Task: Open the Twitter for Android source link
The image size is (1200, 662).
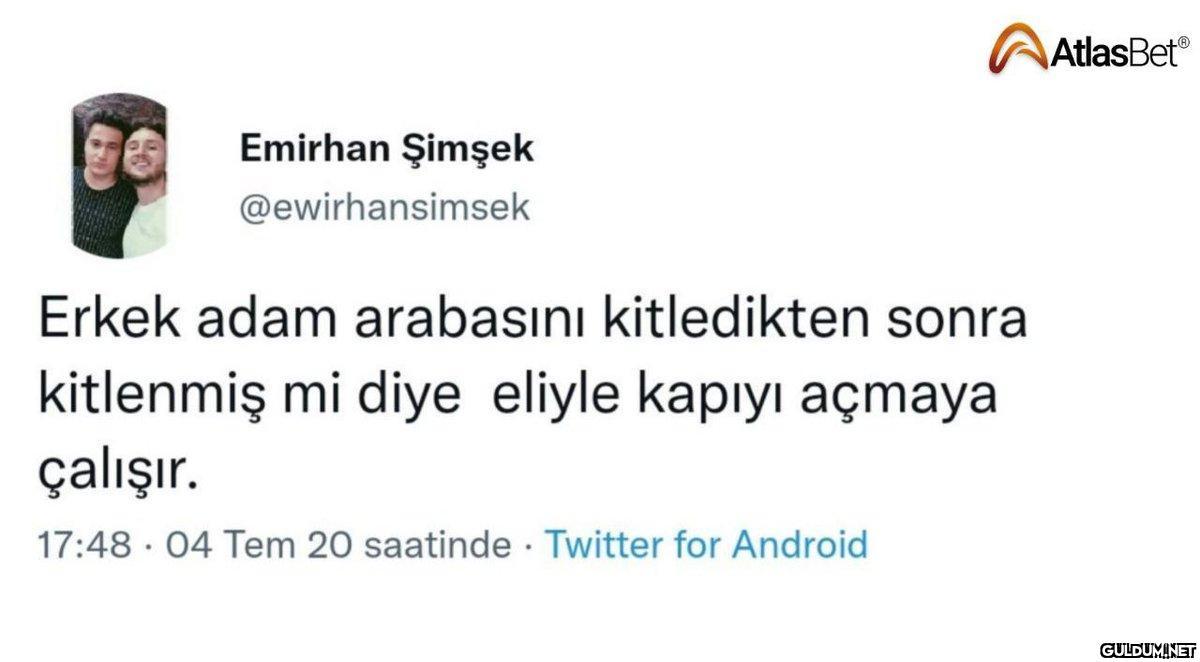Action: (x=704, y=545)
